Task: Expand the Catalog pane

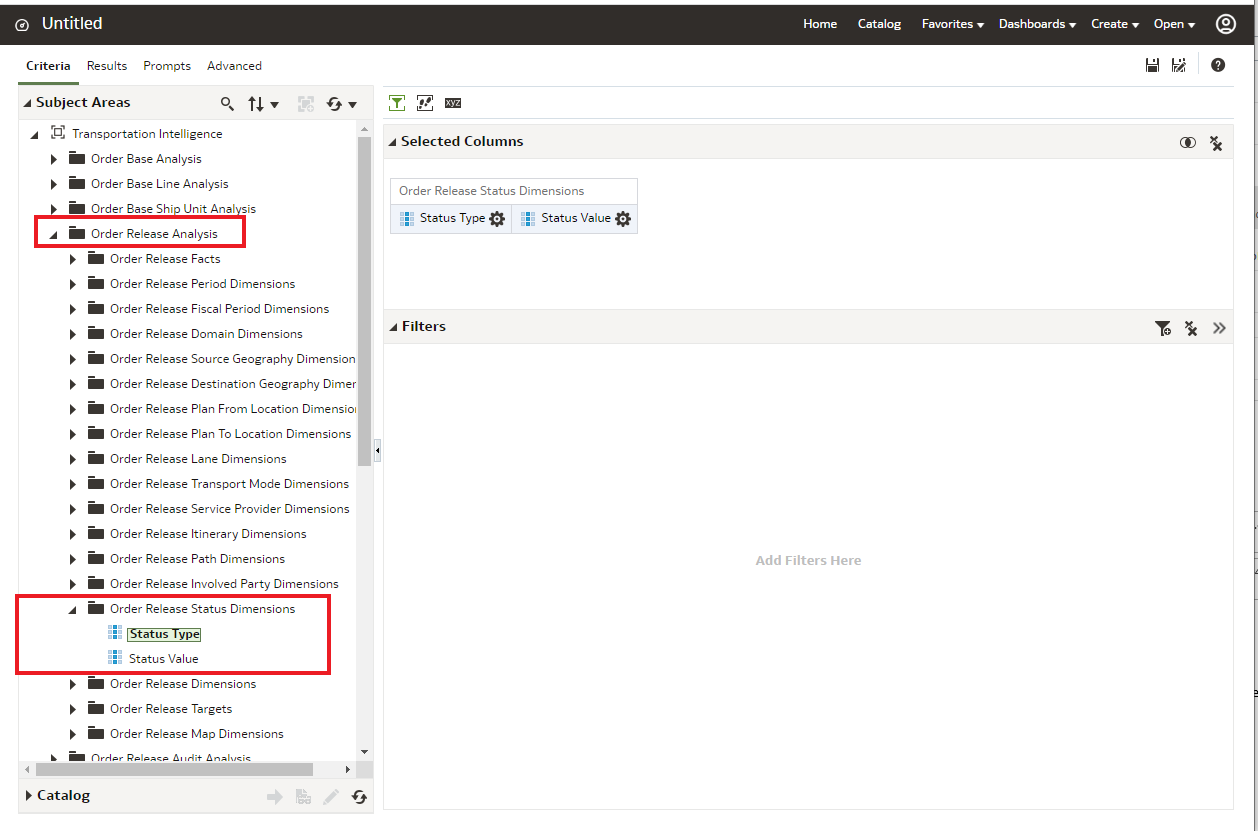Action: coord(29,796)
